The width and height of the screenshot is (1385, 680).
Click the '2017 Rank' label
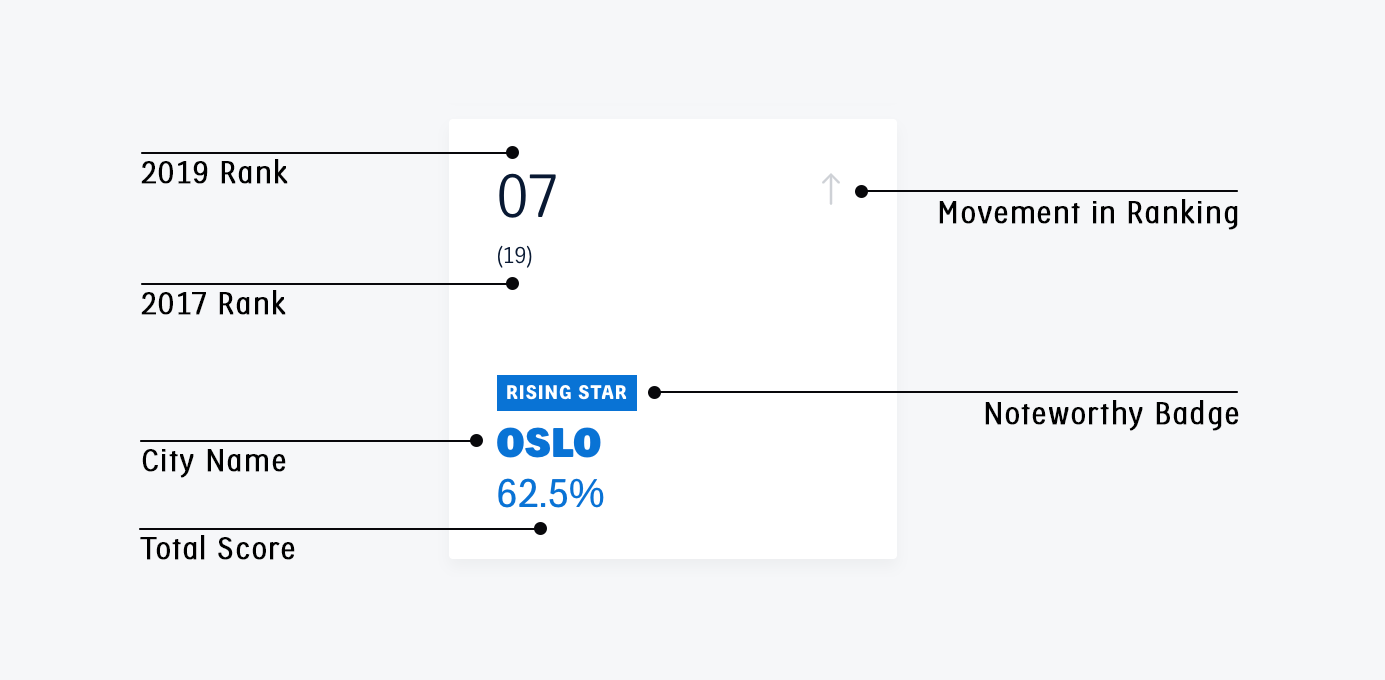click(x=213, y=303)
